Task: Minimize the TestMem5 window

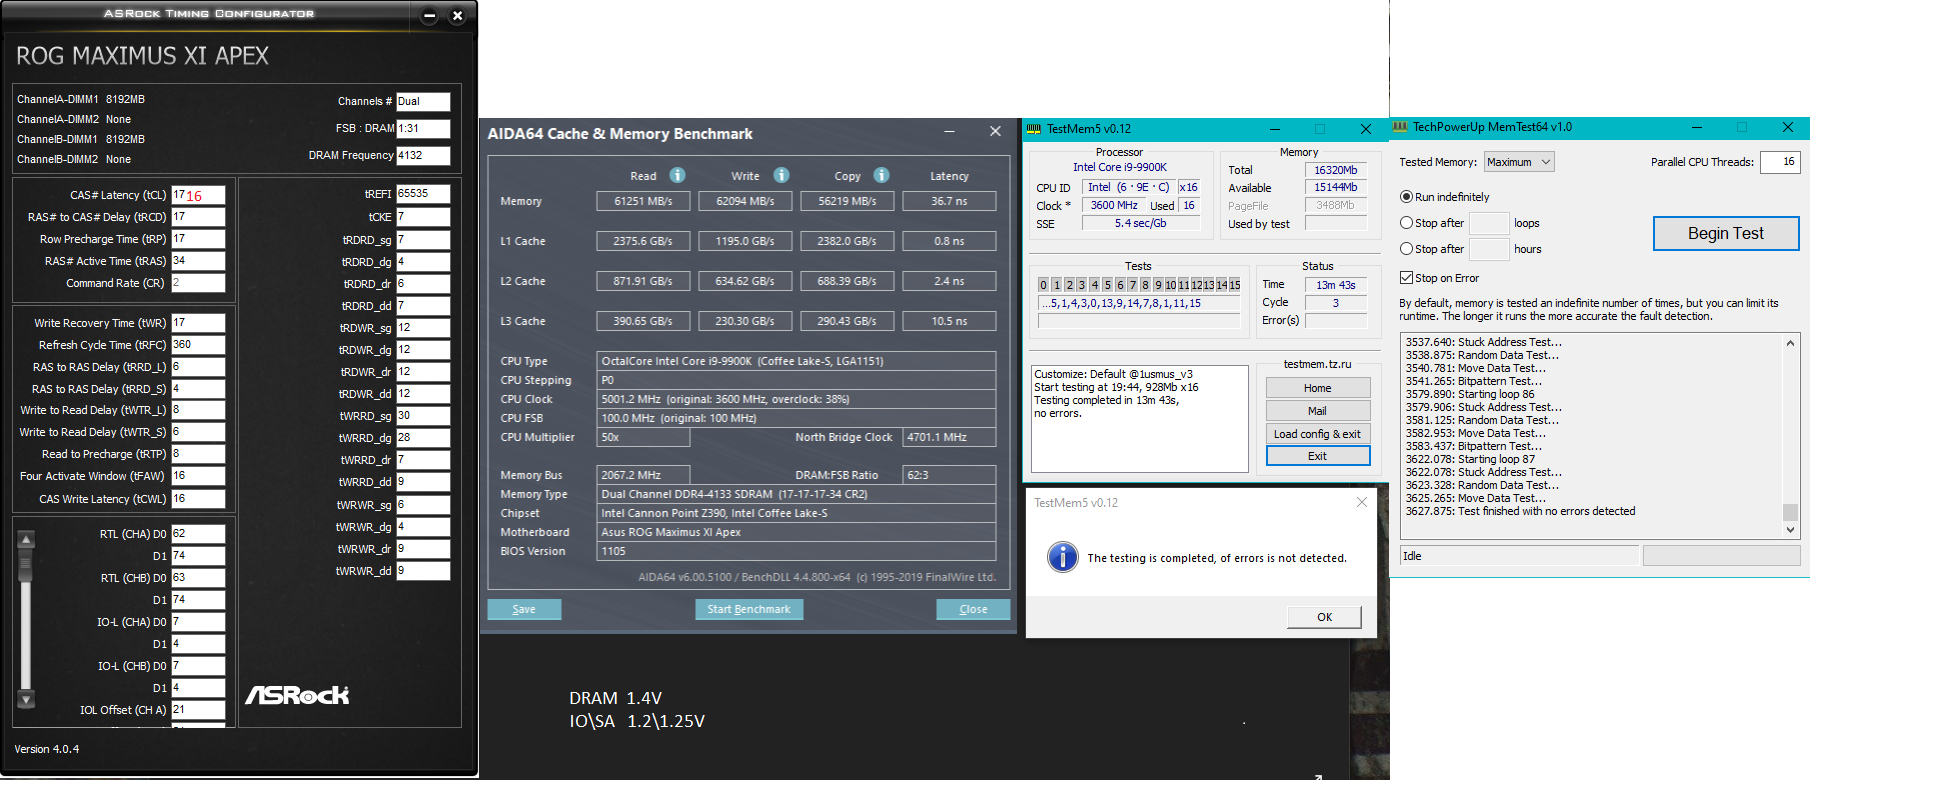Action: (x=1275, y=129)
